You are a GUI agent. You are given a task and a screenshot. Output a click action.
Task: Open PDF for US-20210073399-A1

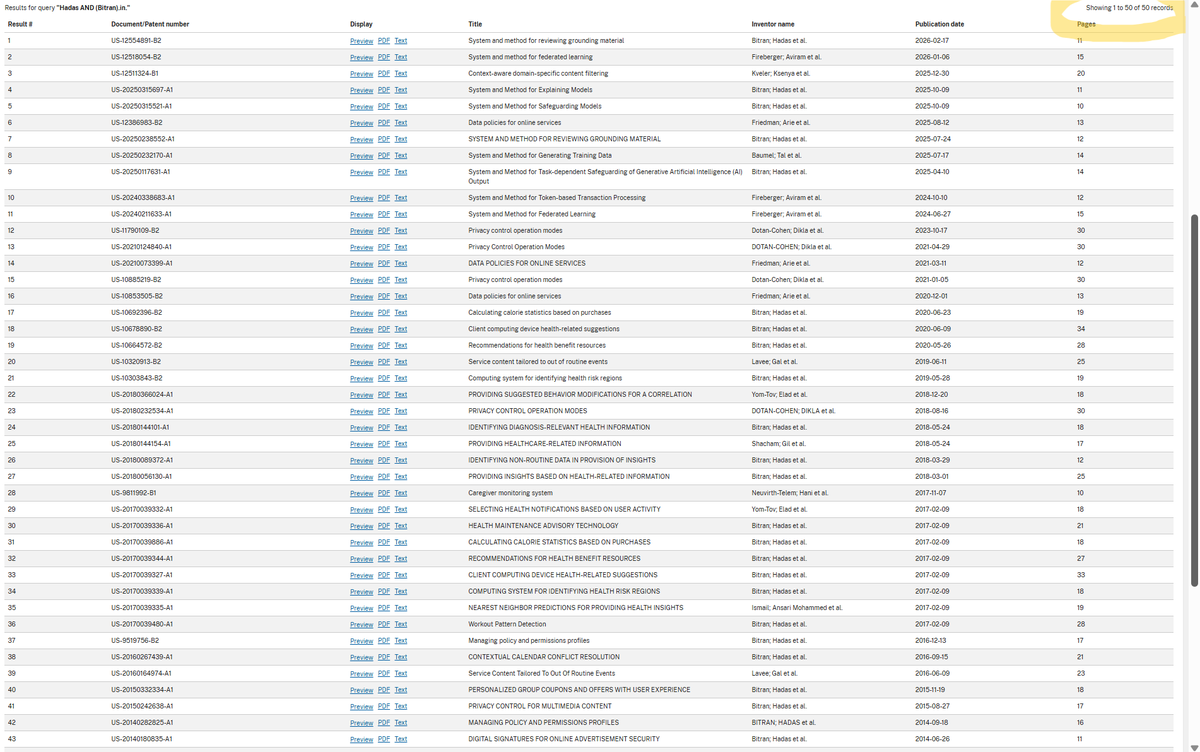[384, 264]
